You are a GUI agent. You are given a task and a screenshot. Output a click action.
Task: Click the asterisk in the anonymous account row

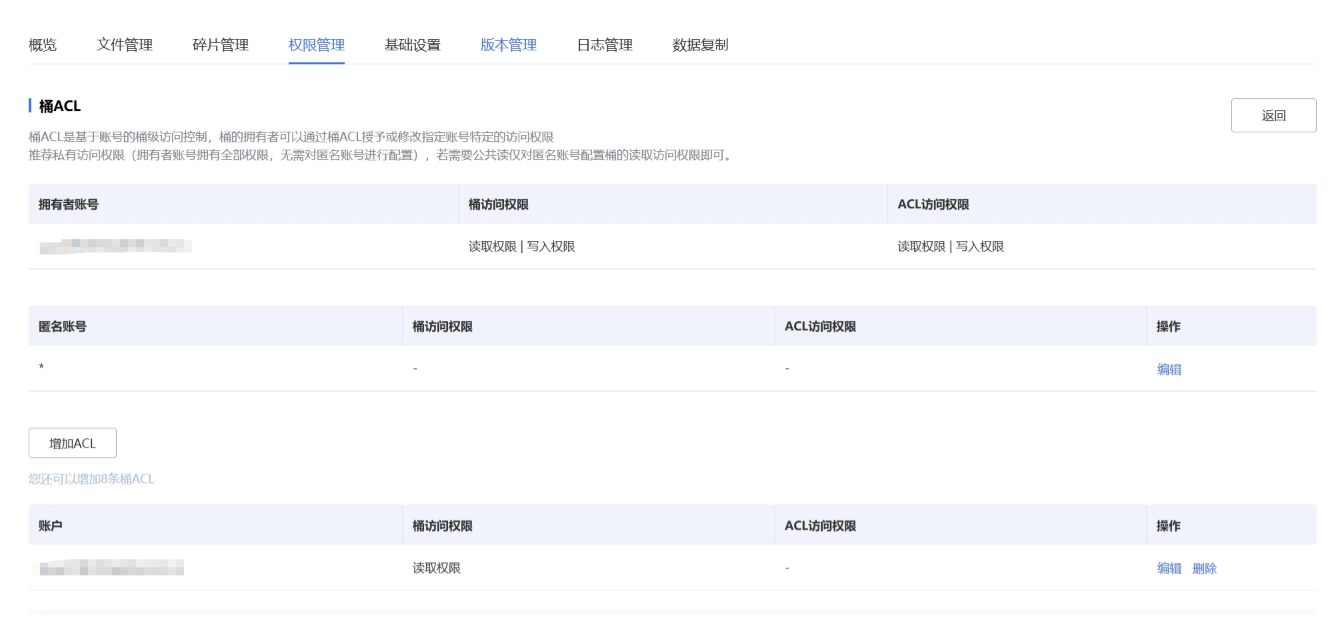41,369
